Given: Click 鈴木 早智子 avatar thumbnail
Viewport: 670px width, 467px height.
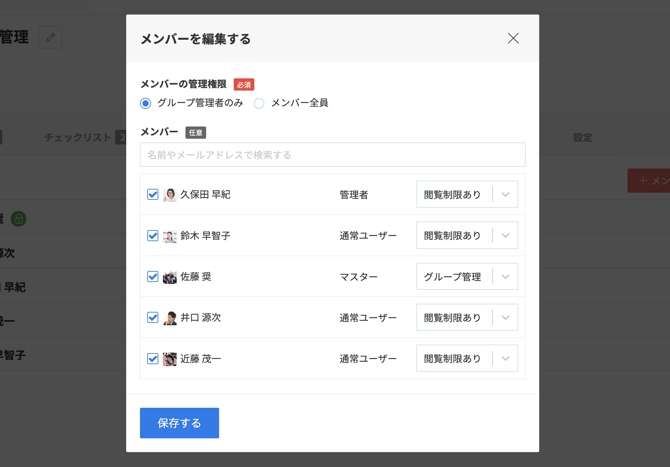Looking at the screenshot, I should pos(170,236).
